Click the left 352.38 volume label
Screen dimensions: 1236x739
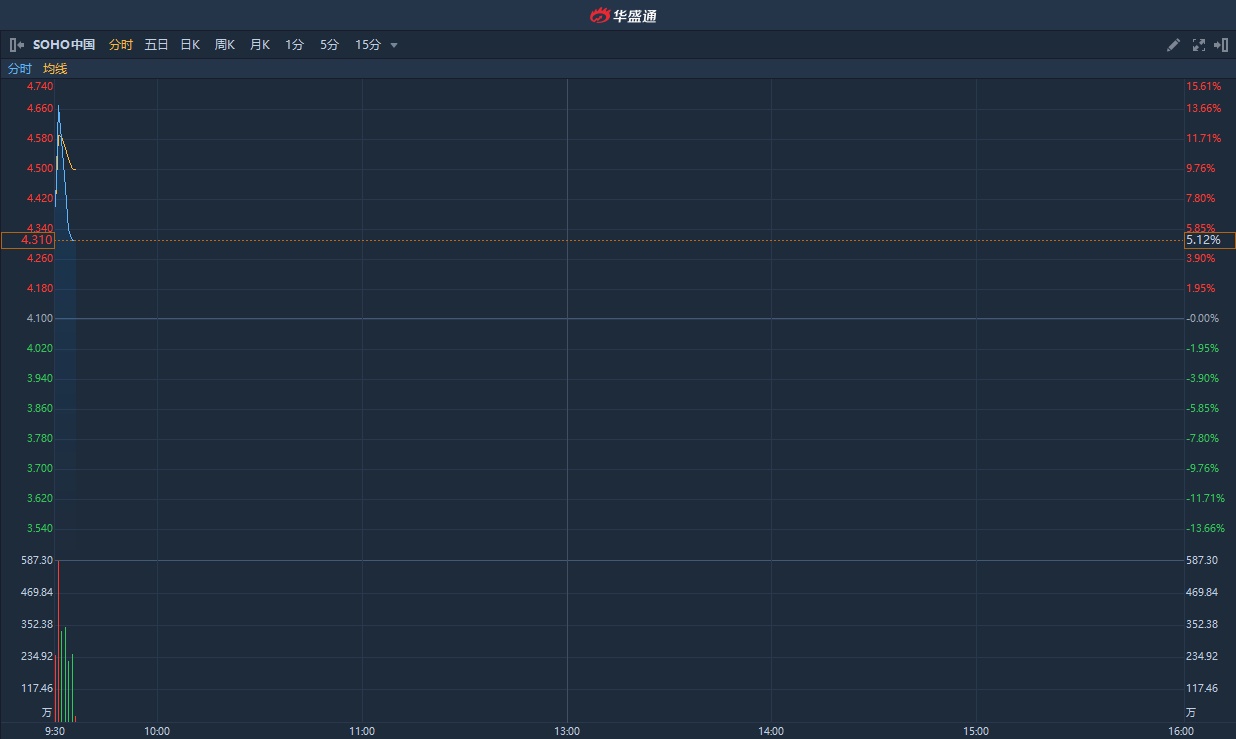tap(37, 624)
